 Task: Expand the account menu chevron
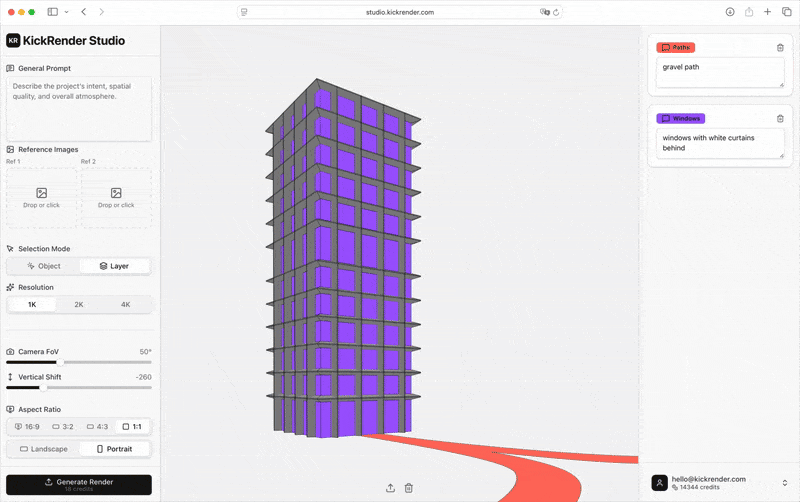(x=785, y=483)
